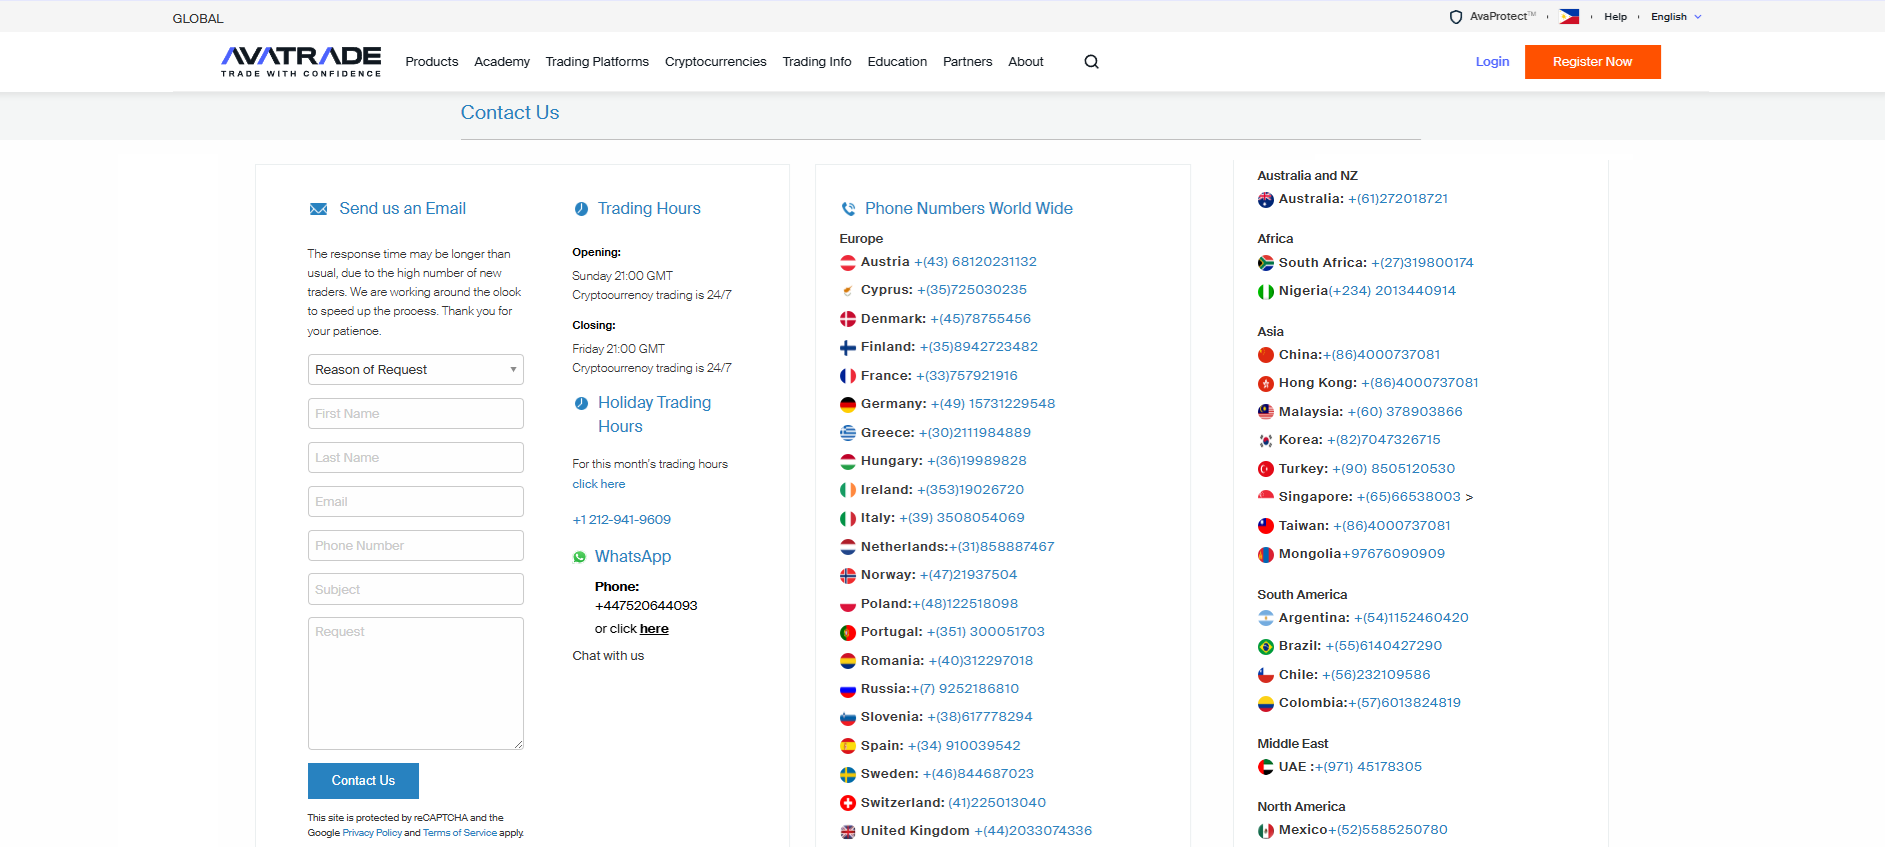
Task: Click the phone icon beside Phone Numbers World Wide
Action: [848, 209]
